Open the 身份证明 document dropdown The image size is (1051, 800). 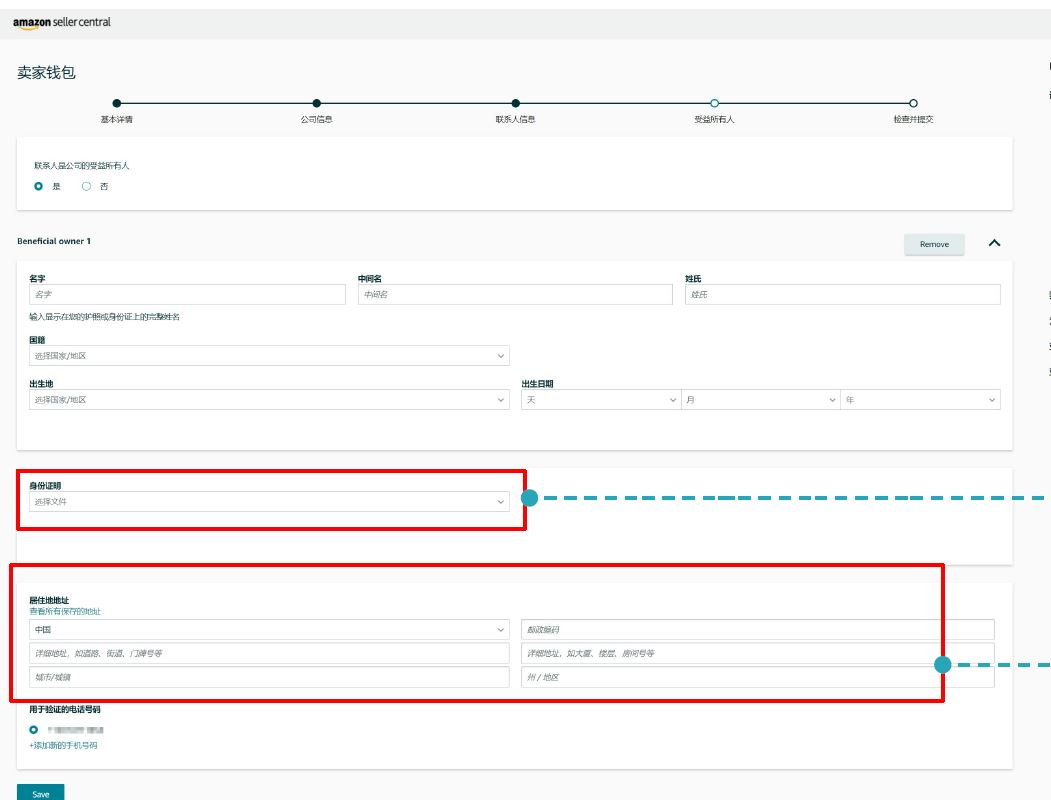tap(269, 502)
